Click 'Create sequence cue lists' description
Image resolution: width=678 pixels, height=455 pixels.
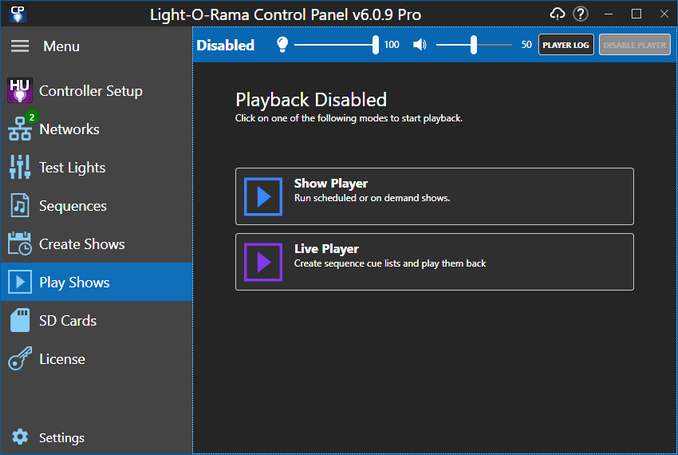pyautogui.click(x=390, y=263)
